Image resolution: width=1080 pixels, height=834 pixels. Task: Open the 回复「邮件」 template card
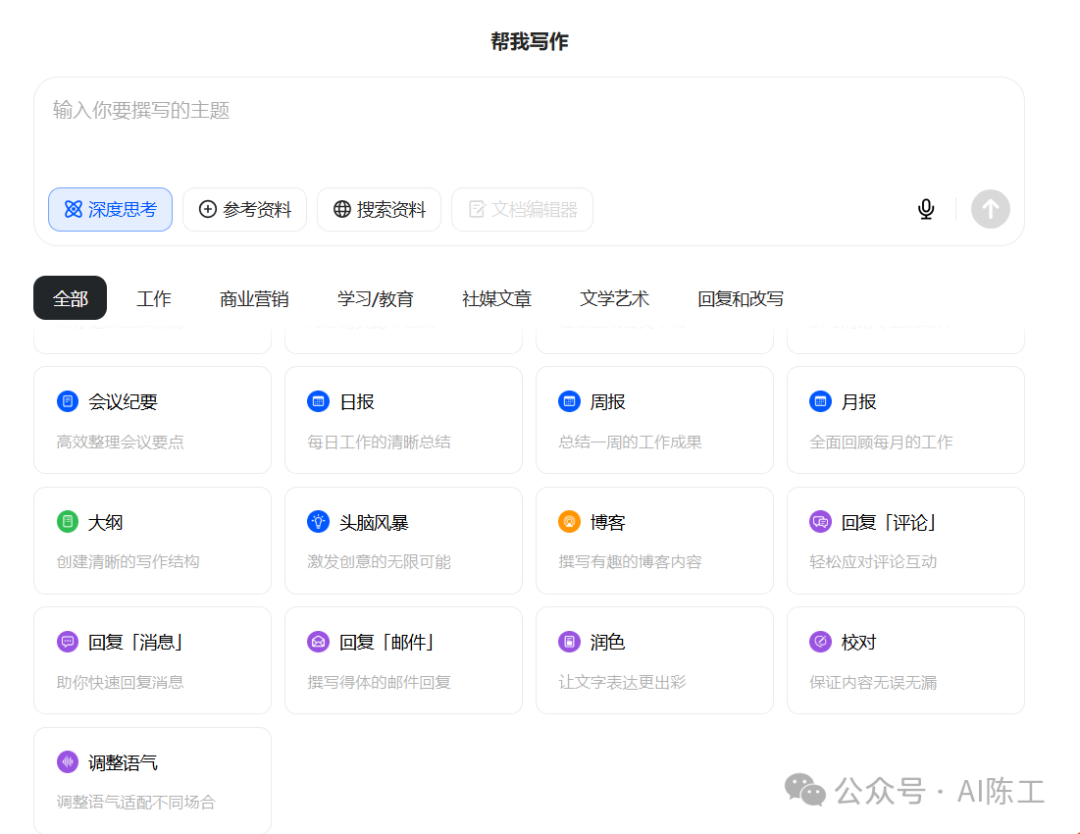pos(403,660)
